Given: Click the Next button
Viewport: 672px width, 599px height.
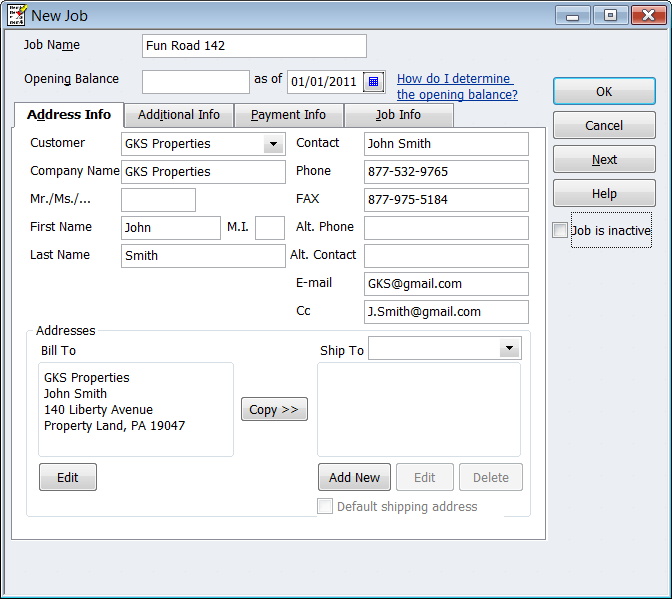Looking at the screenshot, I should pyautogui.click(x=603, y=159).
